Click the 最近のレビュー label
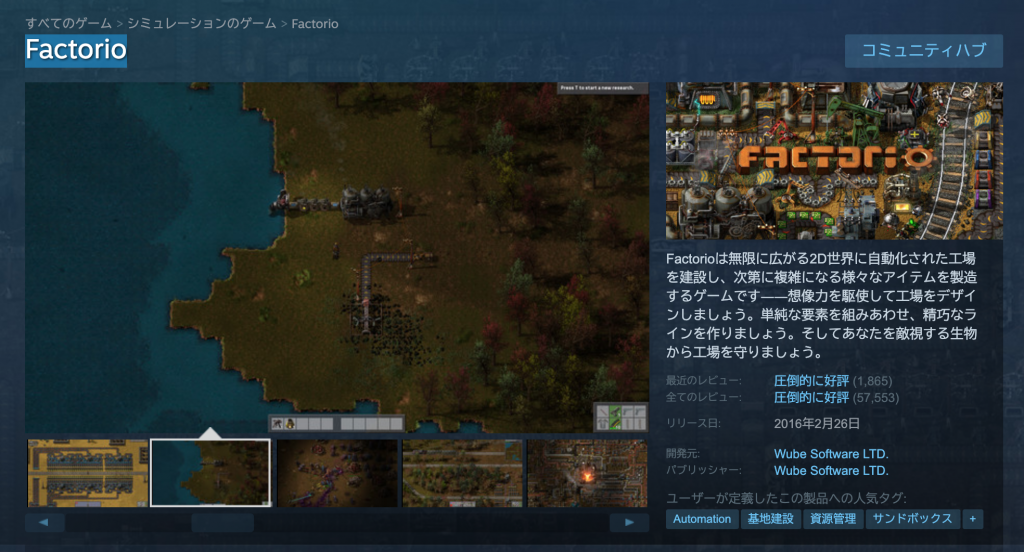 point(703,380)
